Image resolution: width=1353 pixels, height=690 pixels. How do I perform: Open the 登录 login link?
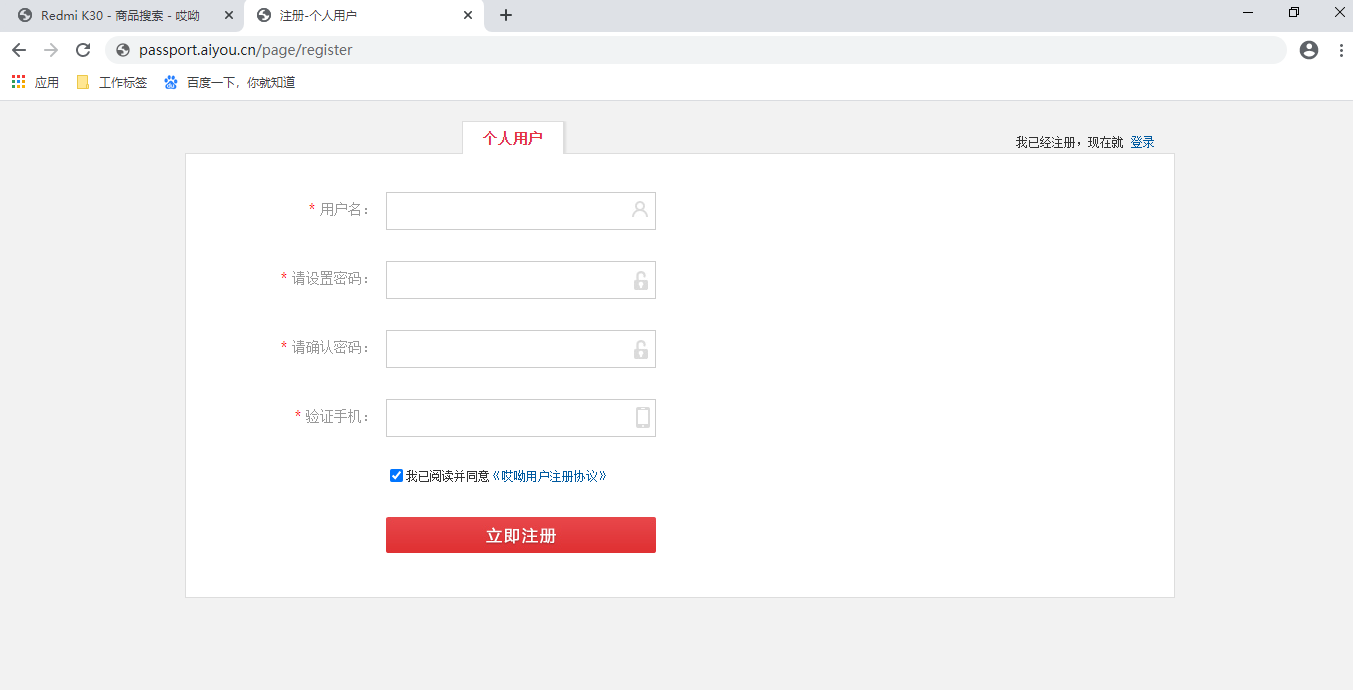[x=1141, y=141]
